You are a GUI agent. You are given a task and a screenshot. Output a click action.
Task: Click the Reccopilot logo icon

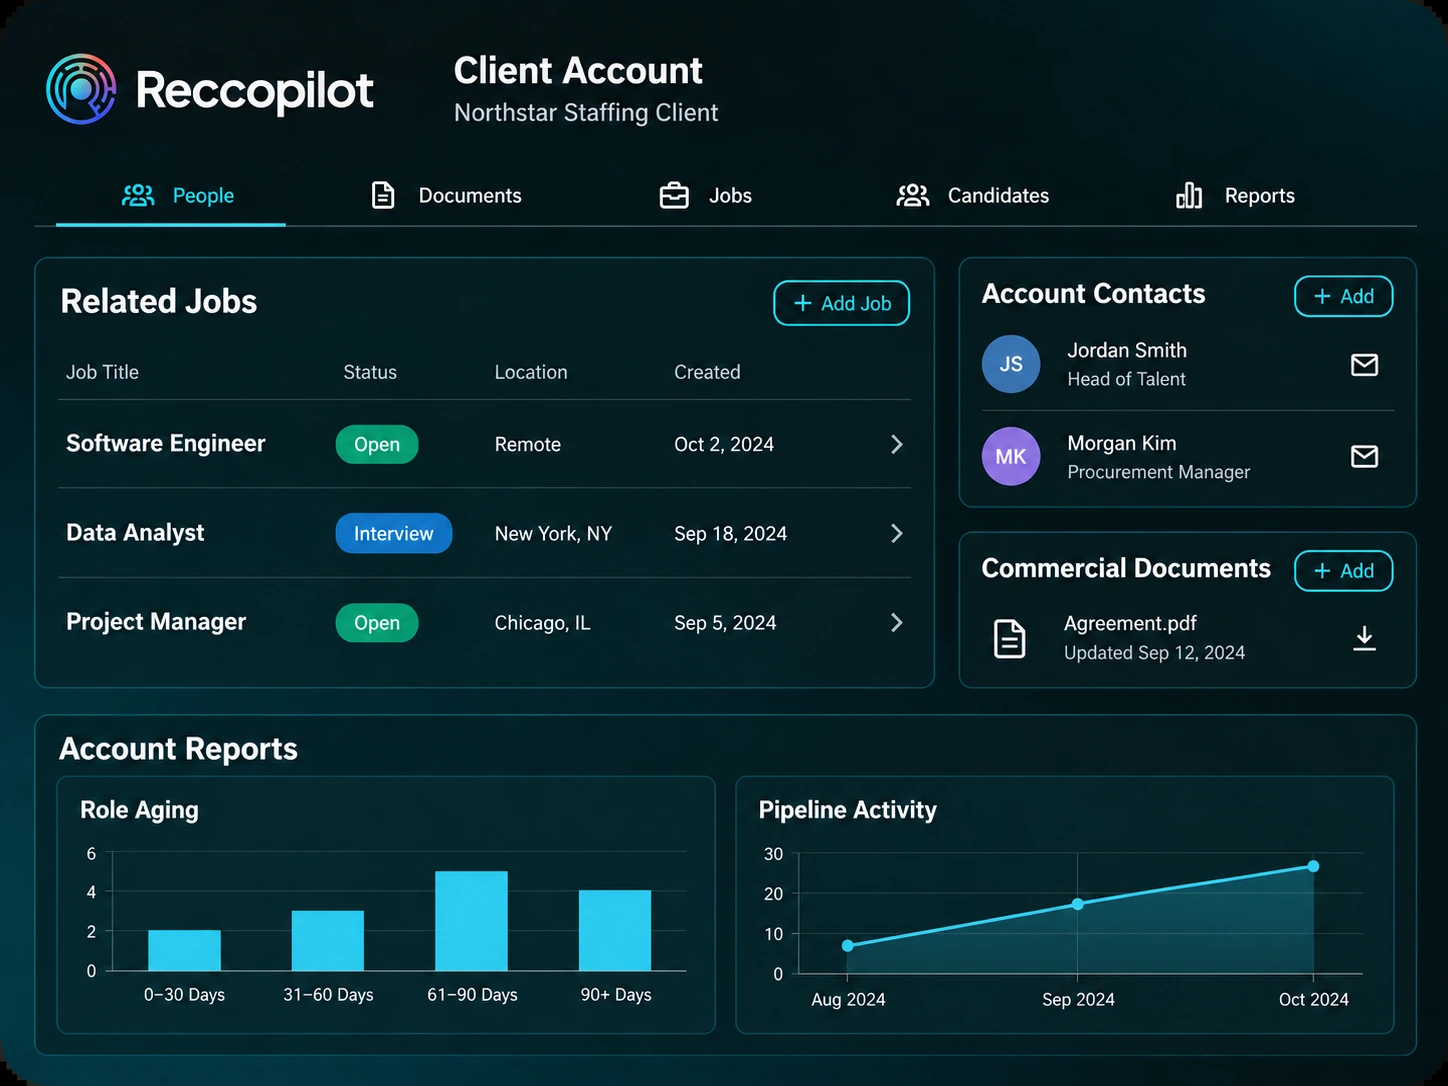pyautogui.click(x=81, y=89)
